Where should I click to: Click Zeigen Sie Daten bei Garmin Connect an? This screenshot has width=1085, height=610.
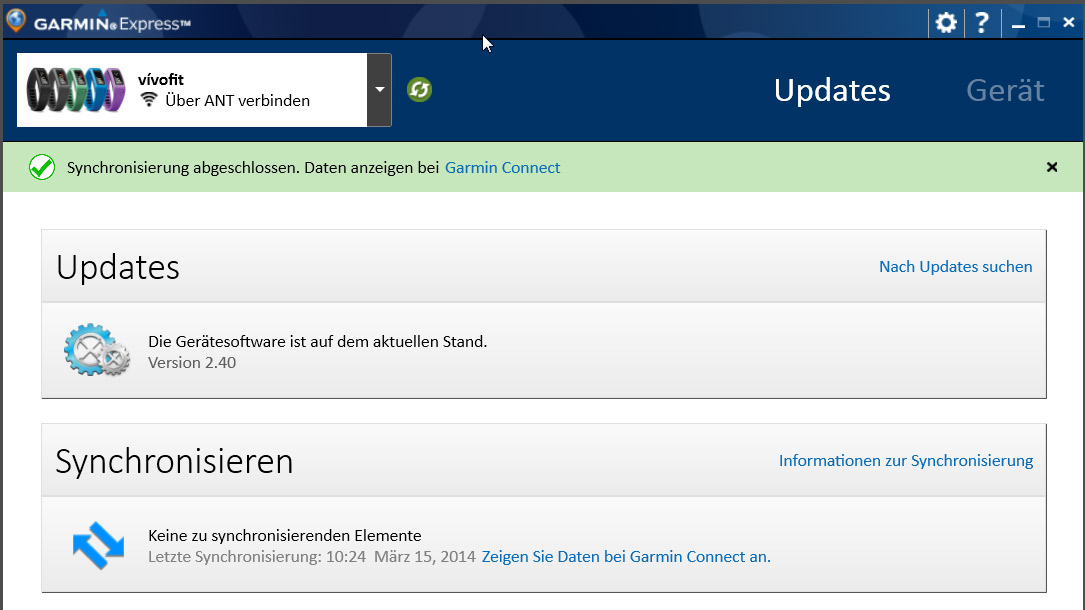point(626,557)
